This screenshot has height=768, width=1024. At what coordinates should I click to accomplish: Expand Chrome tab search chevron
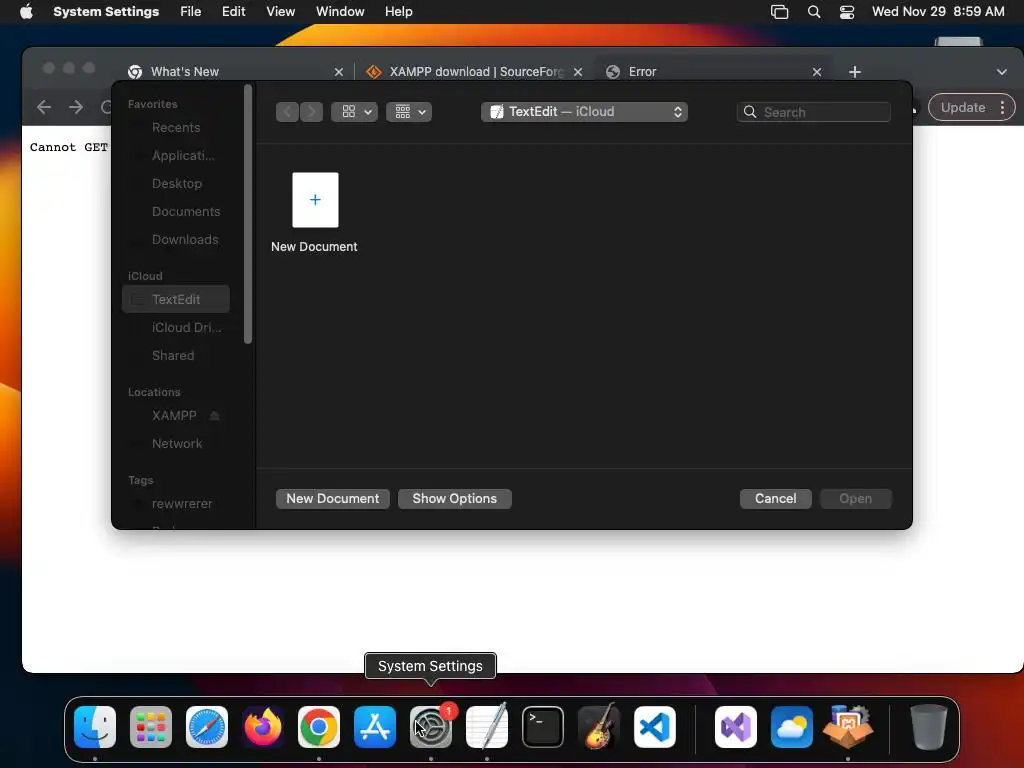click(1002, 72)
